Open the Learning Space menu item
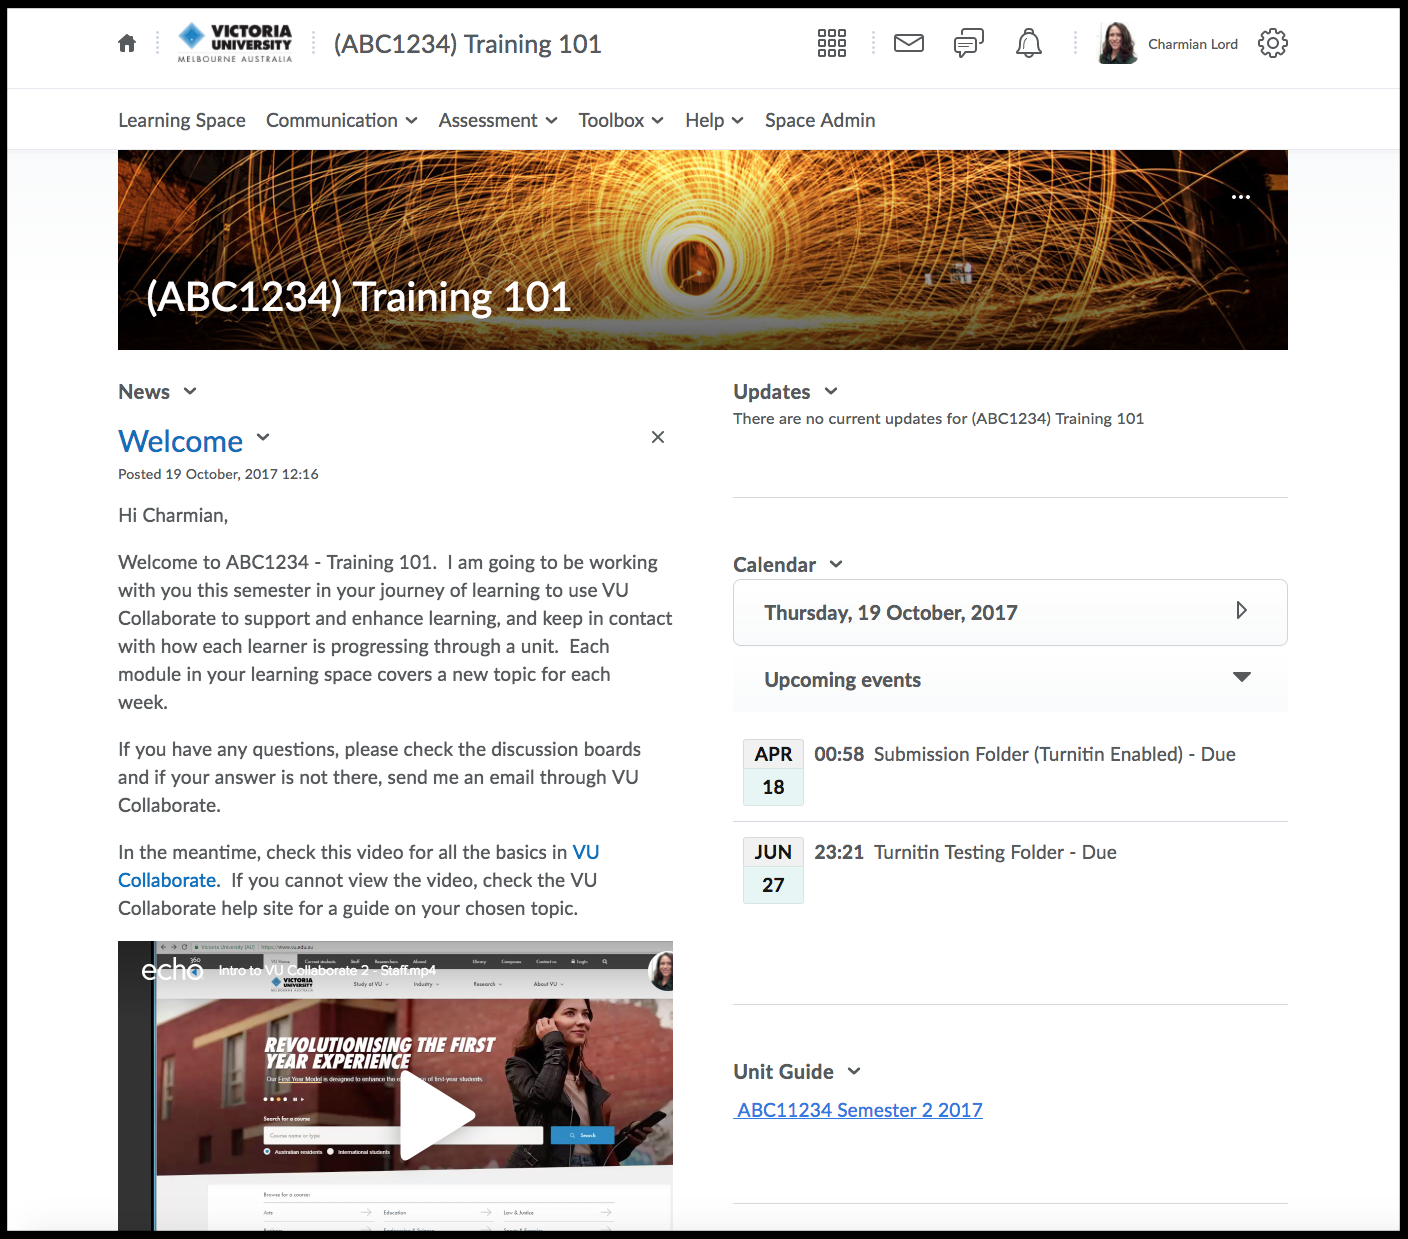 (181, 120)
